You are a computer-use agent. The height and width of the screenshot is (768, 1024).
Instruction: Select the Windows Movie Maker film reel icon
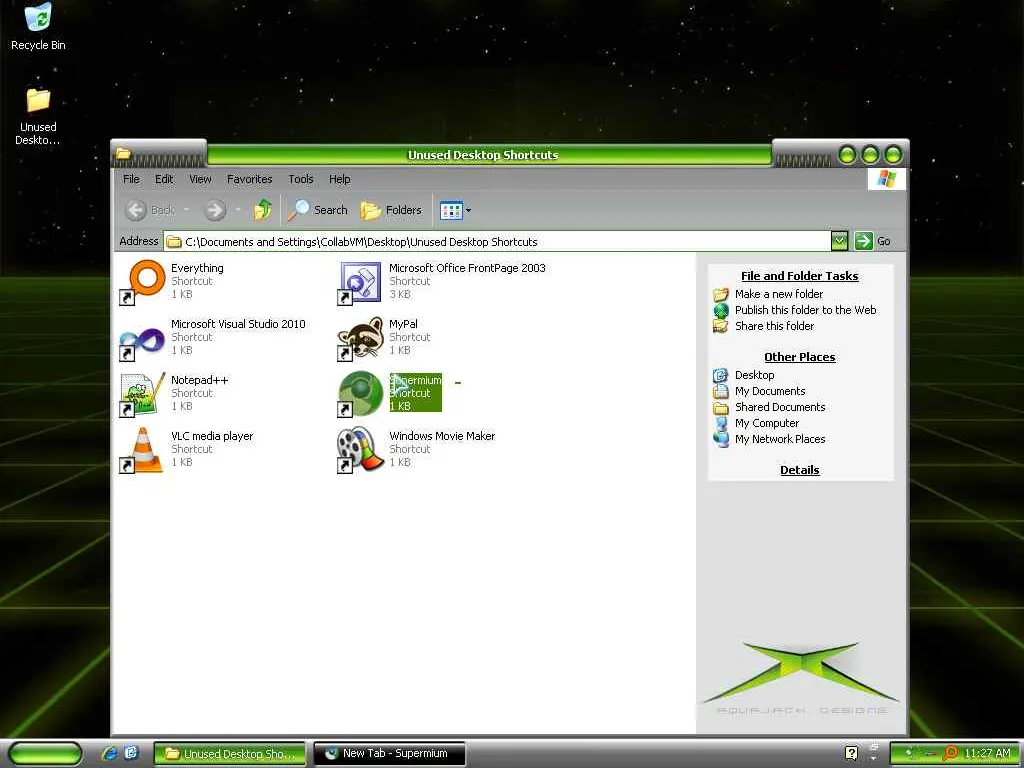pos(360,451)
